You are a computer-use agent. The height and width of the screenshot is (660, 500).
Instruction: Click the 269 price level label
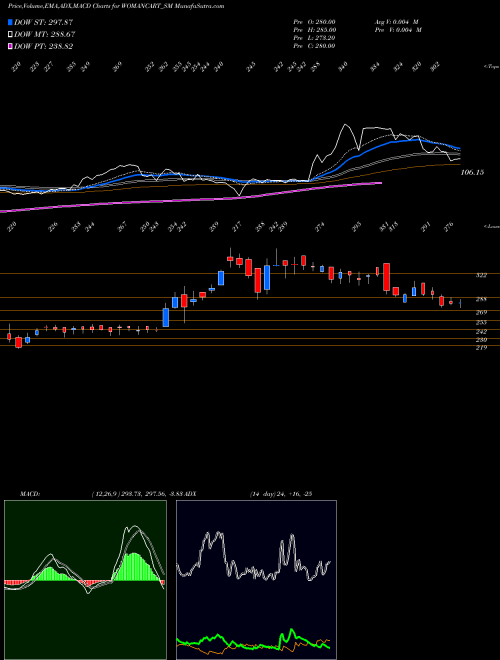pyautogui.click(x=481, y=312)
